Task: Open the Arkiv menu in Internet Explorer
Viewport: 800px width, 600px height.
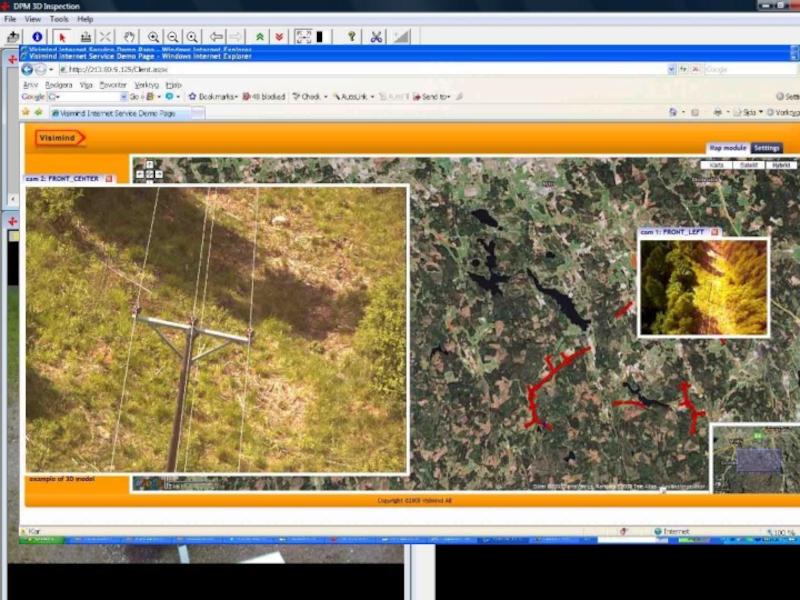Action: click(30, 85)
